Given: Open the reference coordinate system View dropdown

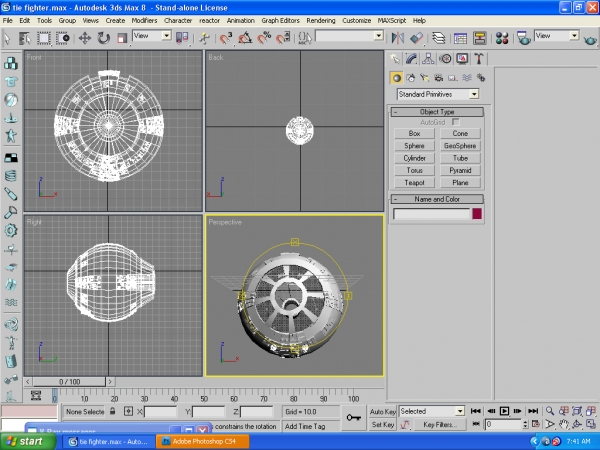Looking at the screenshot, I should point(152,36).
